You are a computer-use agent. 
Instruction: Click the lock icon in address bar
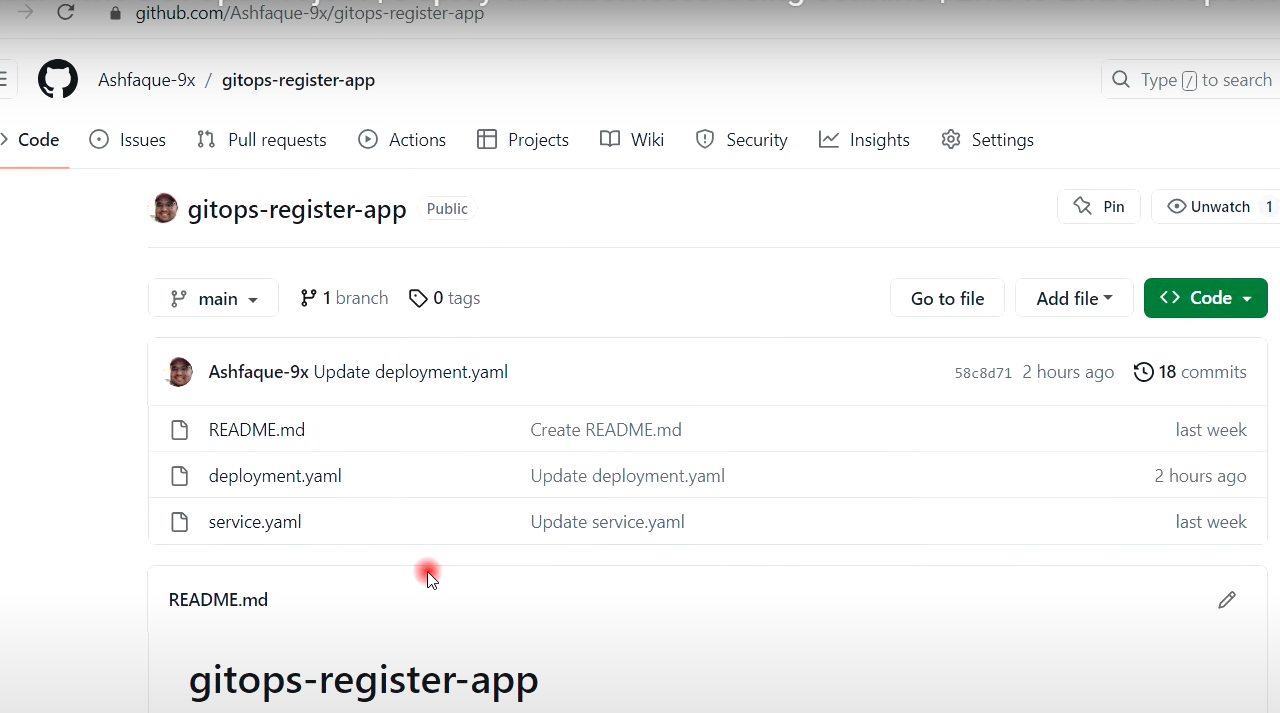tap(115, 14)
